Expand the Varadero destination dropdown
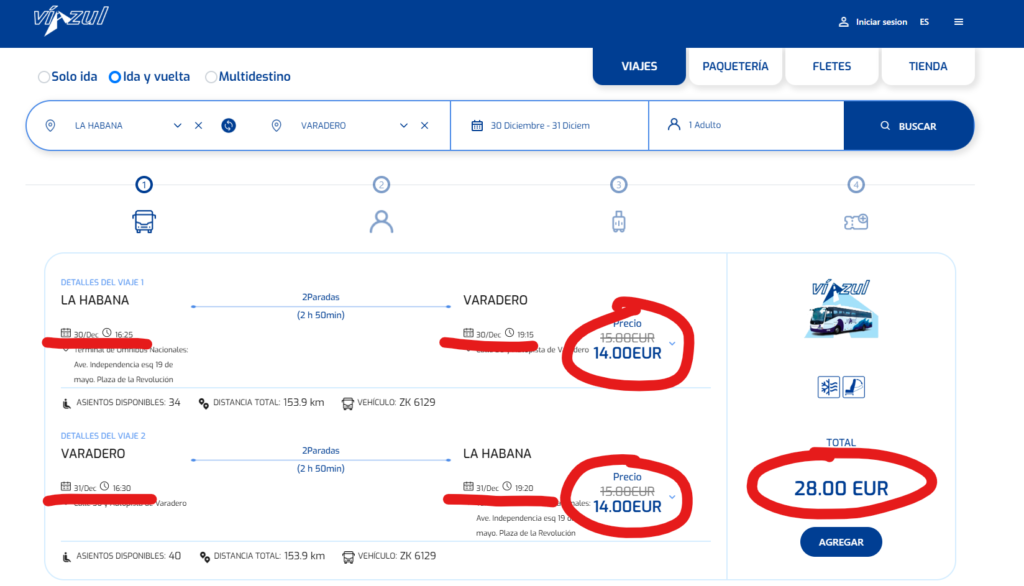The image size is (1024, 586). click(404, 125)
